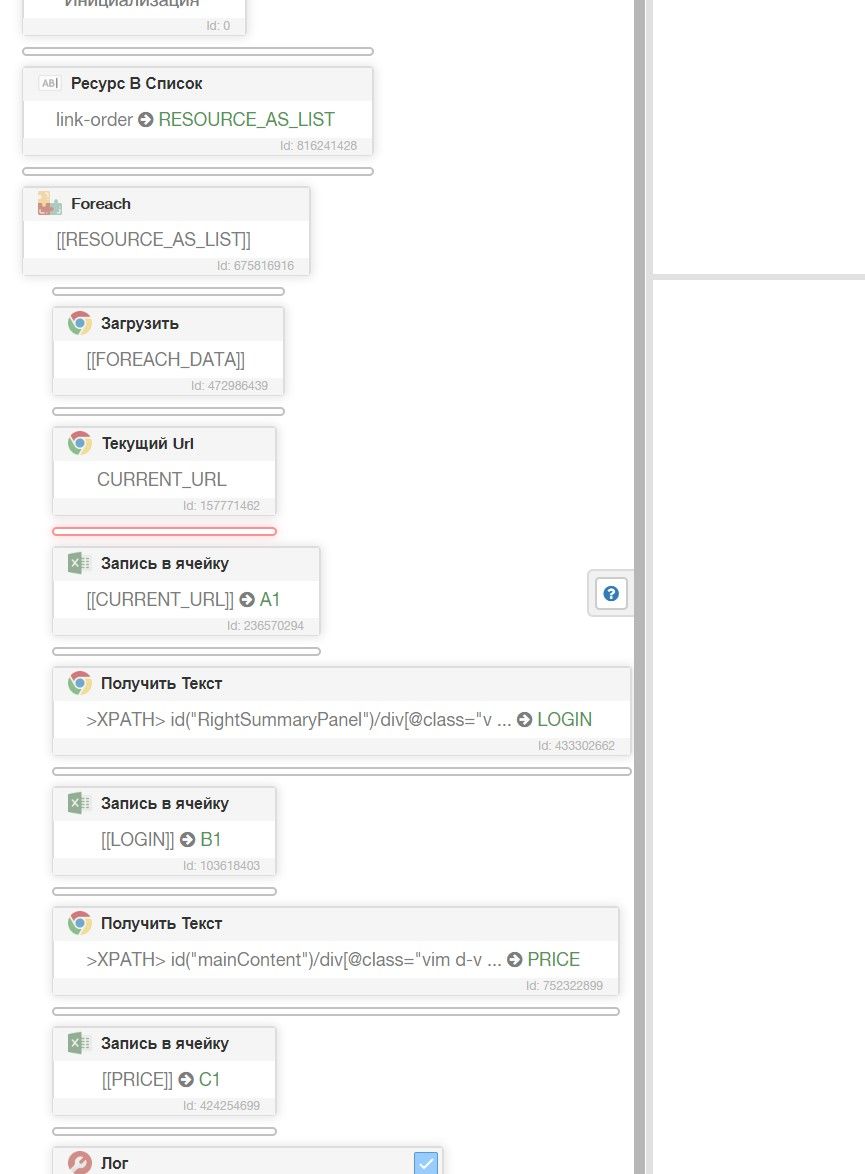Click the insertion bar below the Foreach block
Image resolution: width=865 pixels, height=1174 pixels.
[x=168, y=291]
